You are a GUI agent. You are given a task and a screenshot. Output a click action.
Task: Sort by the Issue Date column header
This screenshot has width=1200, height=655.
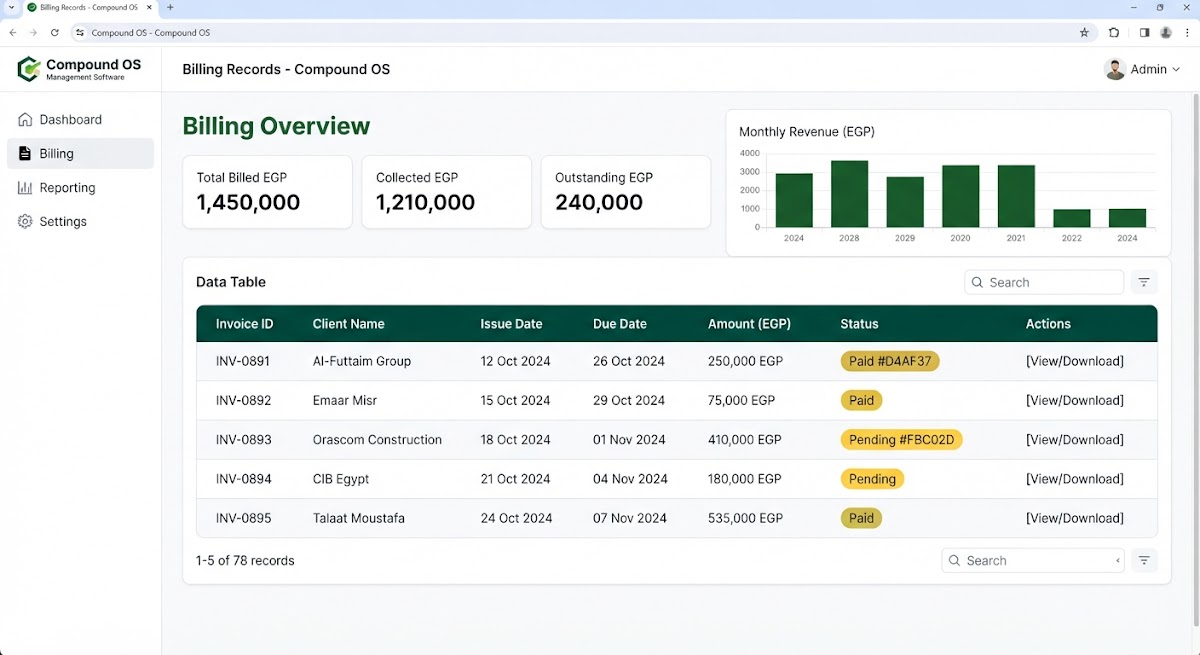tap(511, 324)
